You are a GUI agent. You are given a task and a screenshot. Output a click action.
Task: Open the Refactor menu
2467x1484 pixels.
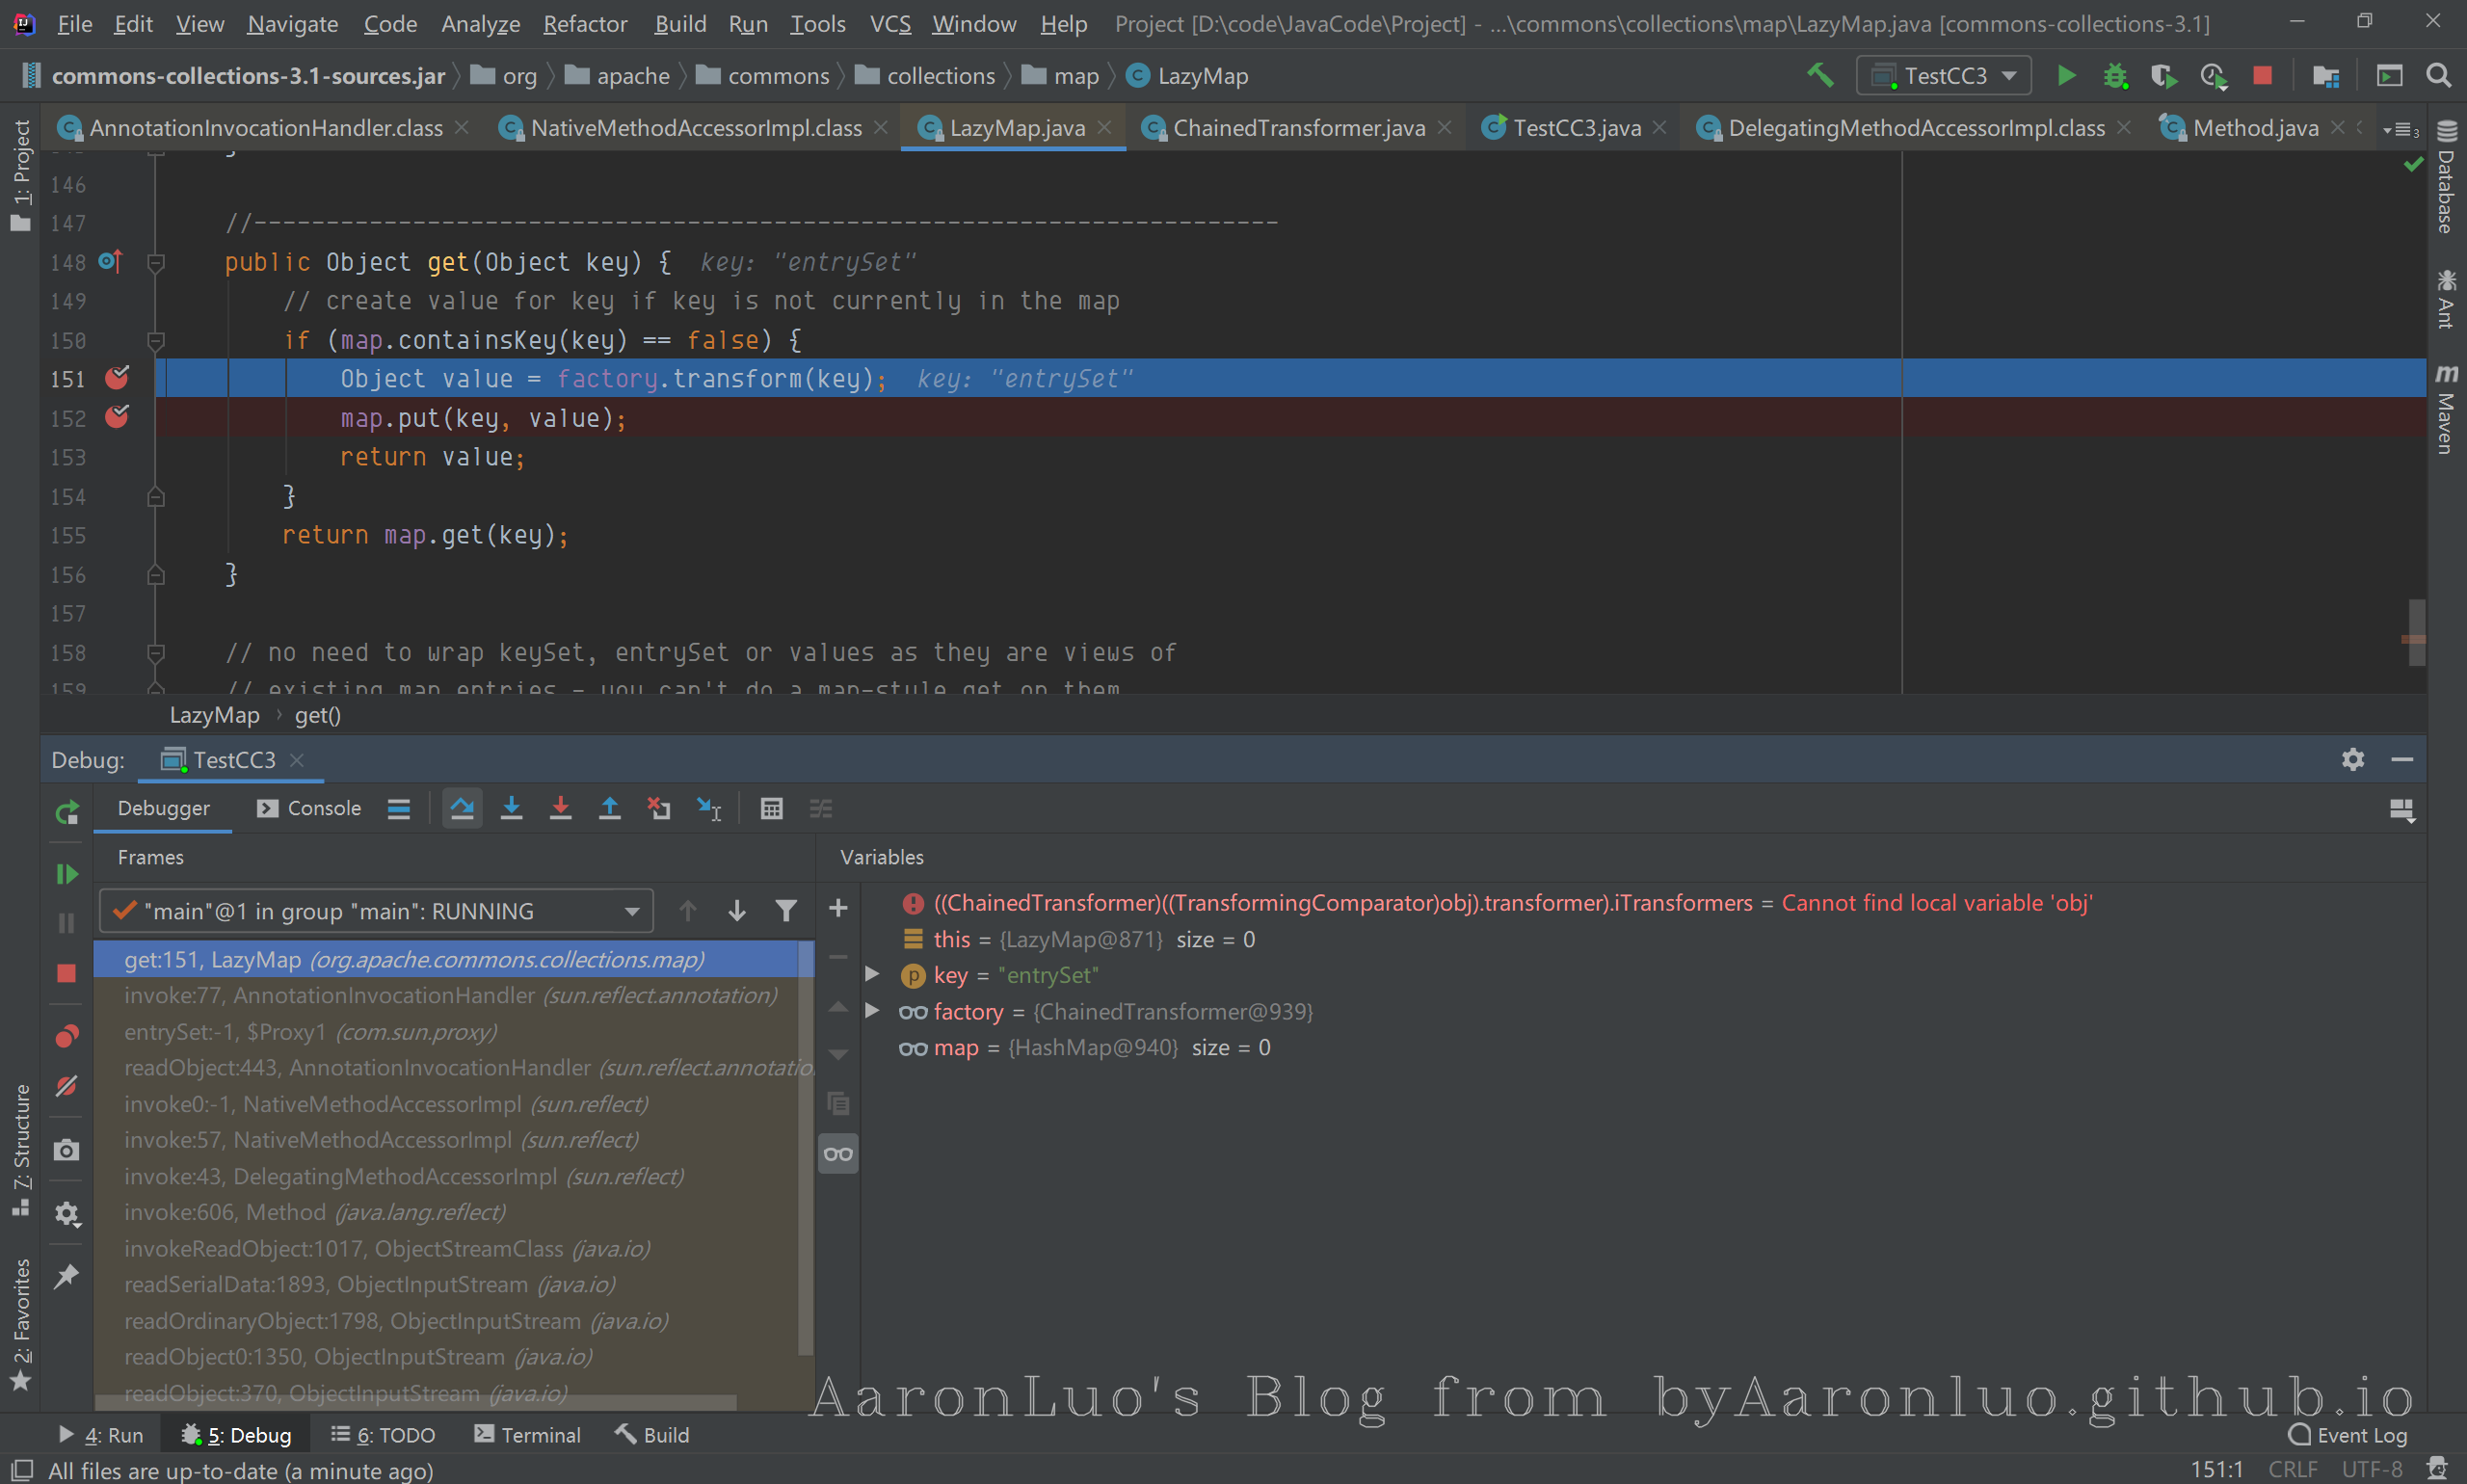pyautogui.click(x=584, y=23)
